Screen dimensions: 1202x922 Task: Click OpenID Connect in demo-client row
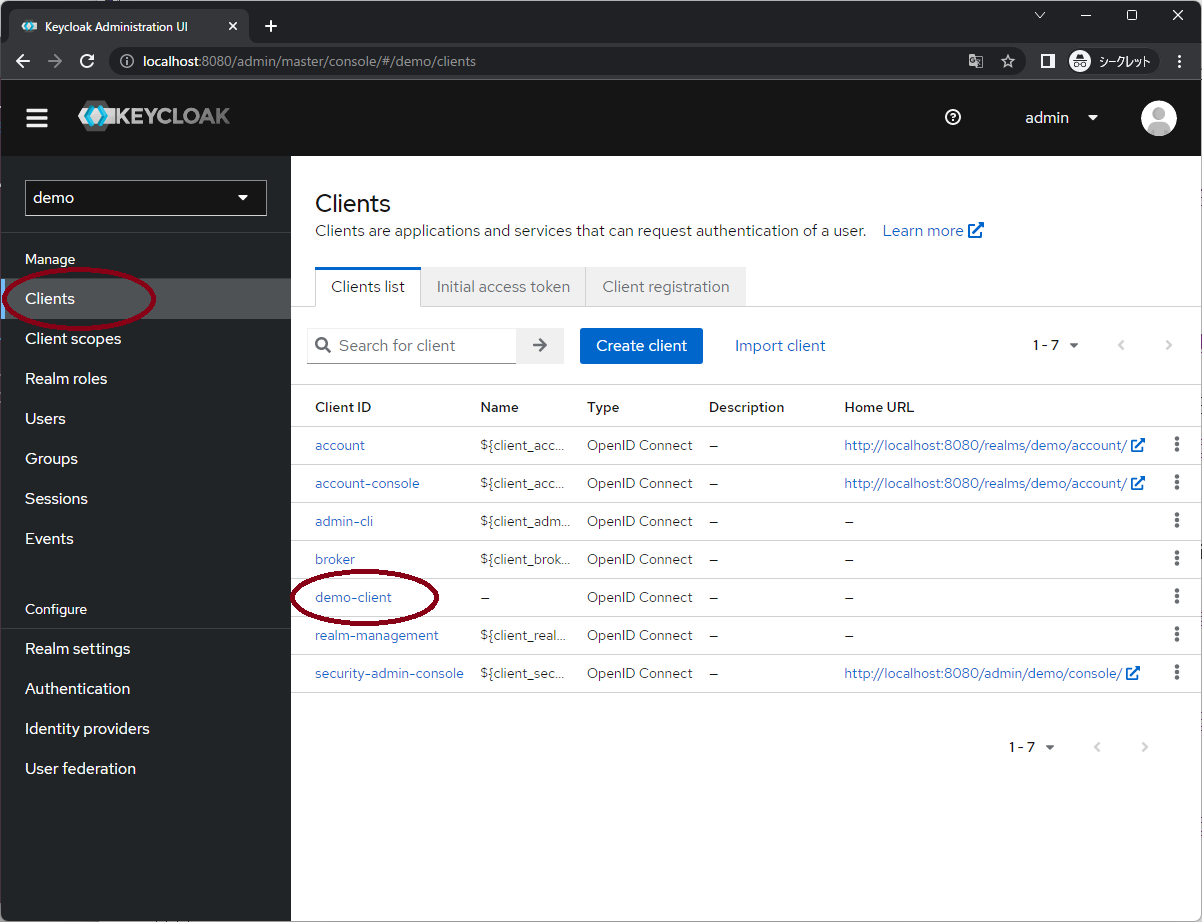pos(640,597)
